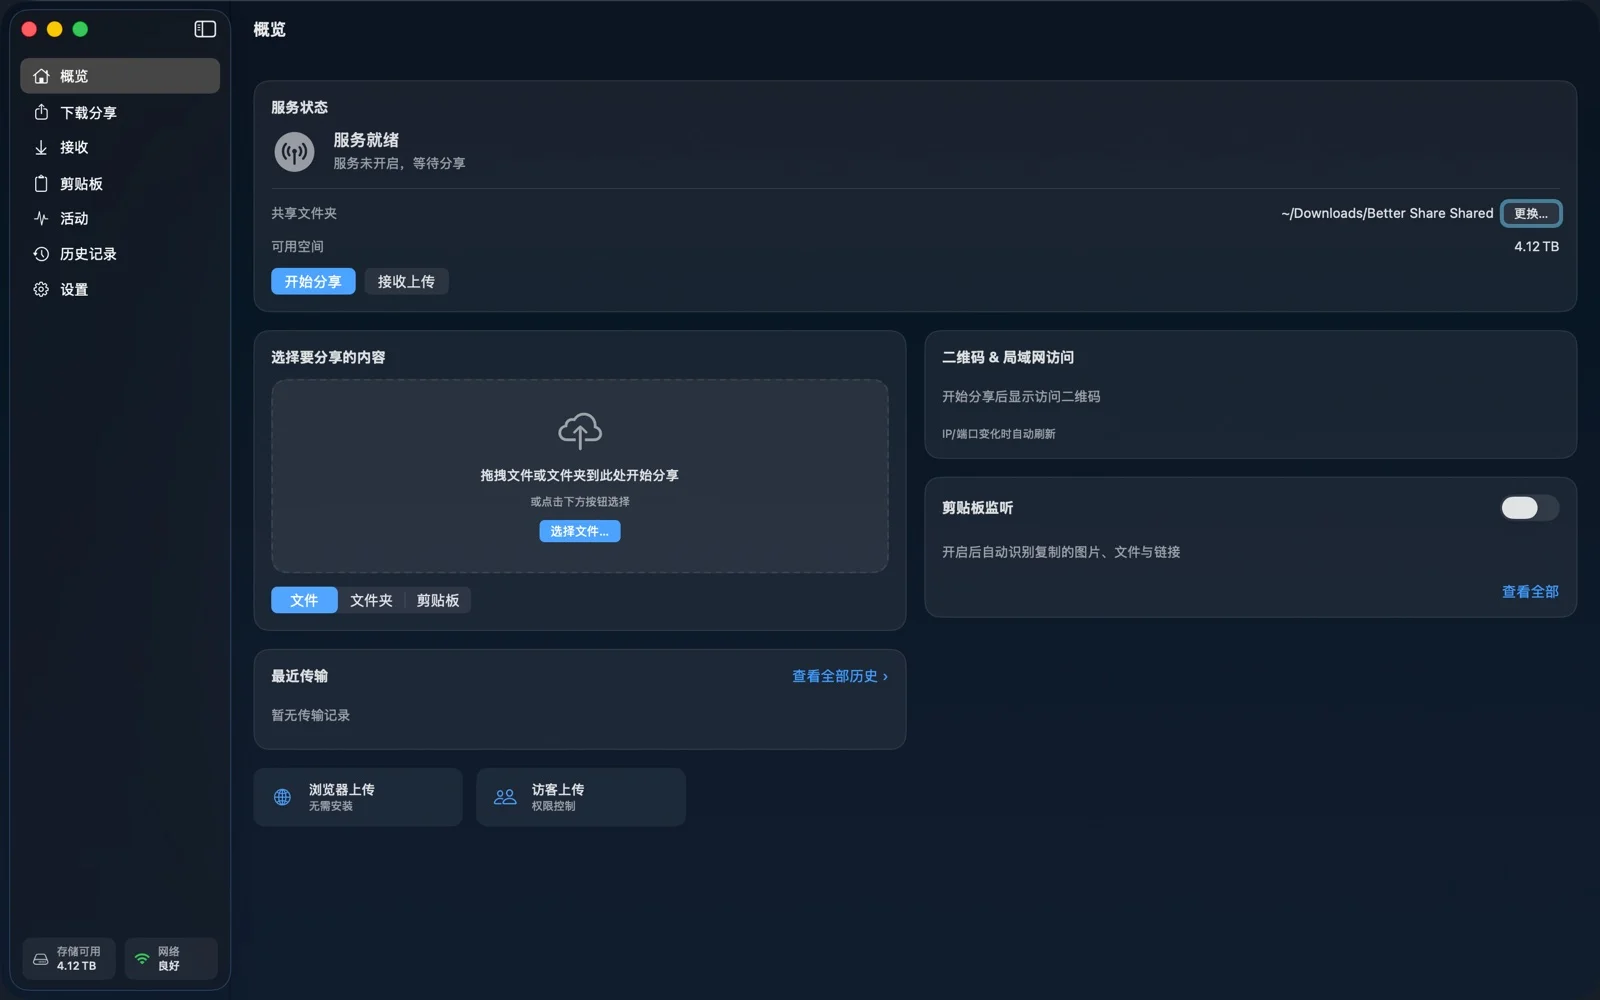Click the clock icon beside 历史记录
Viewport: 1600px width, 1000px height.
(41, 254)
